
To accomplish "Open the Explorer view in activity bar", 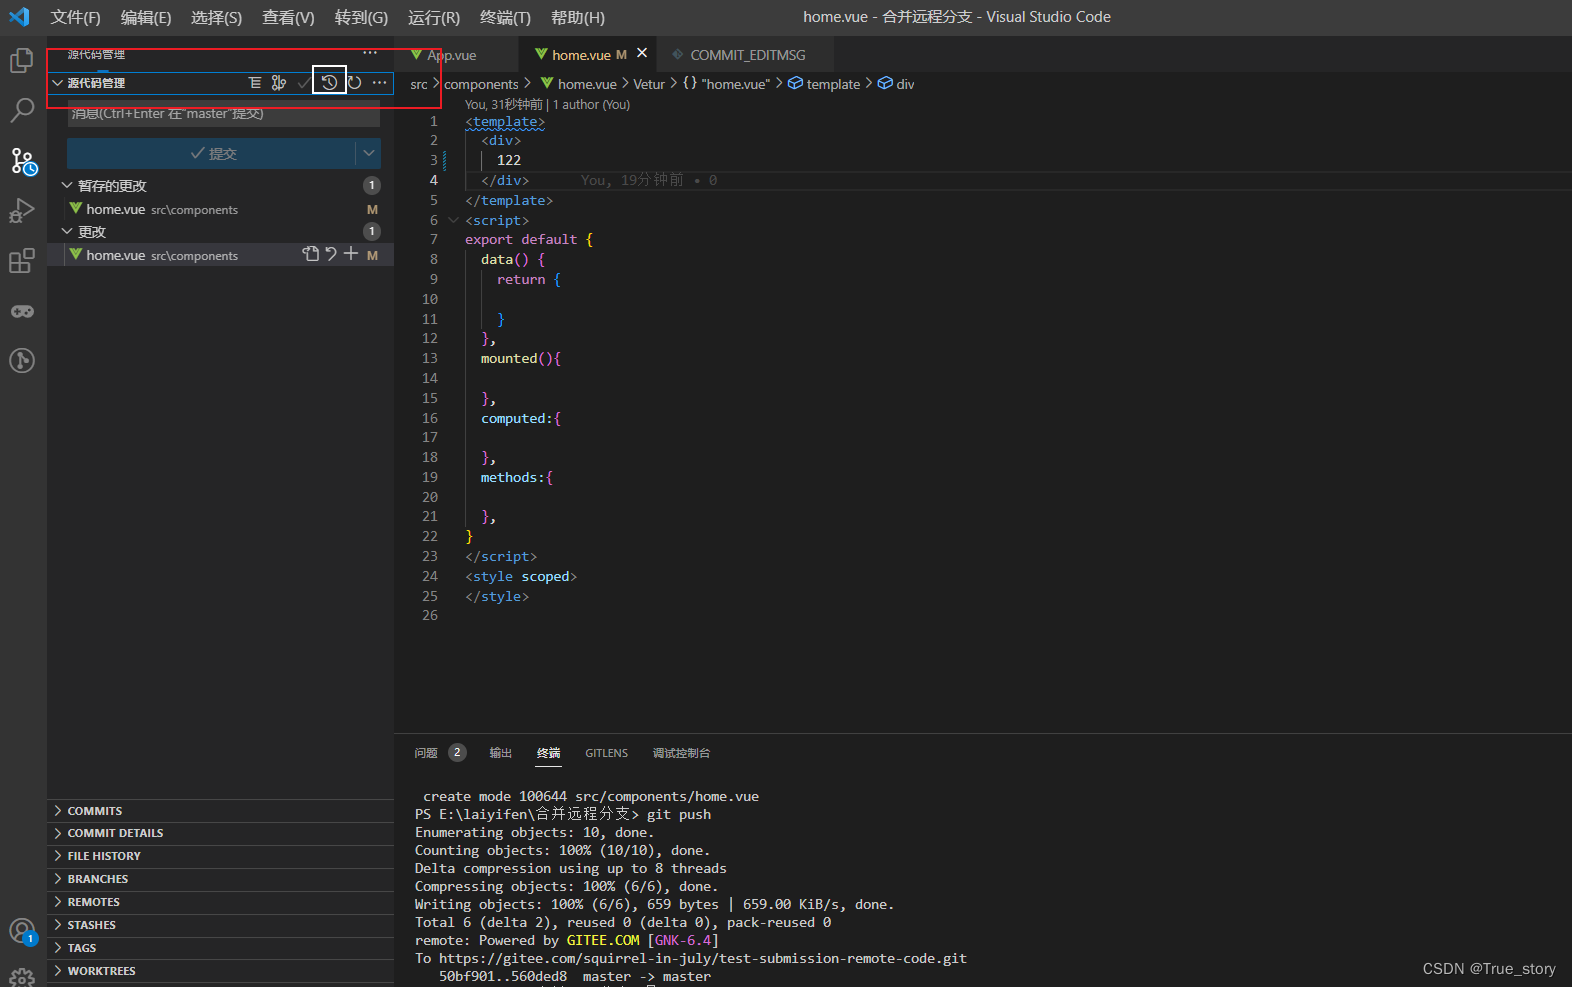I will (22, 61).
